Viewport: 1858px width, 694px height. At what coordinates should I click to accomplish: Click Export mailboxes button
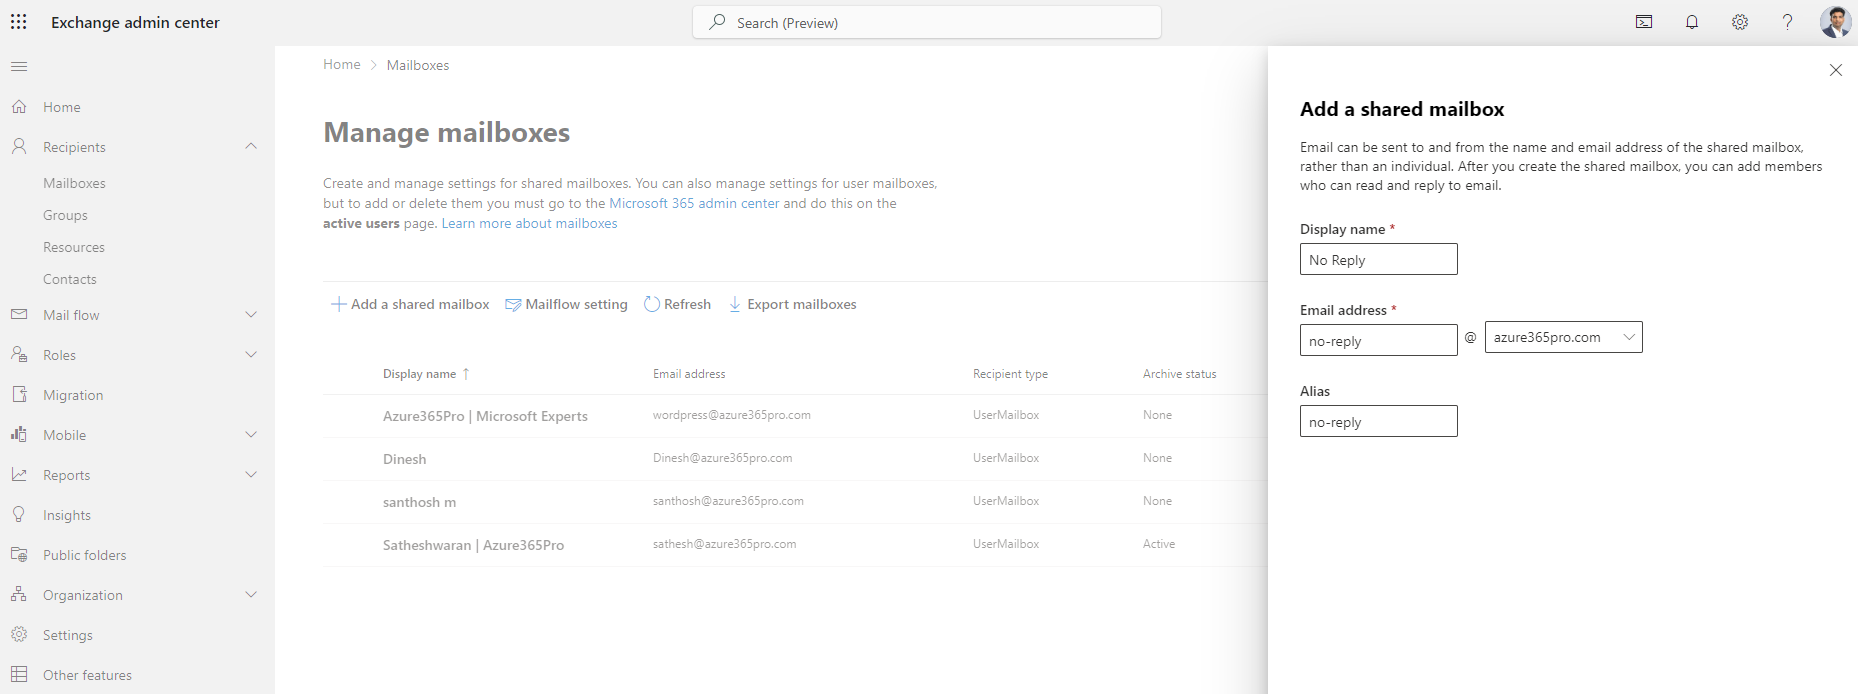pyautogui.click(x=792, y=304)
